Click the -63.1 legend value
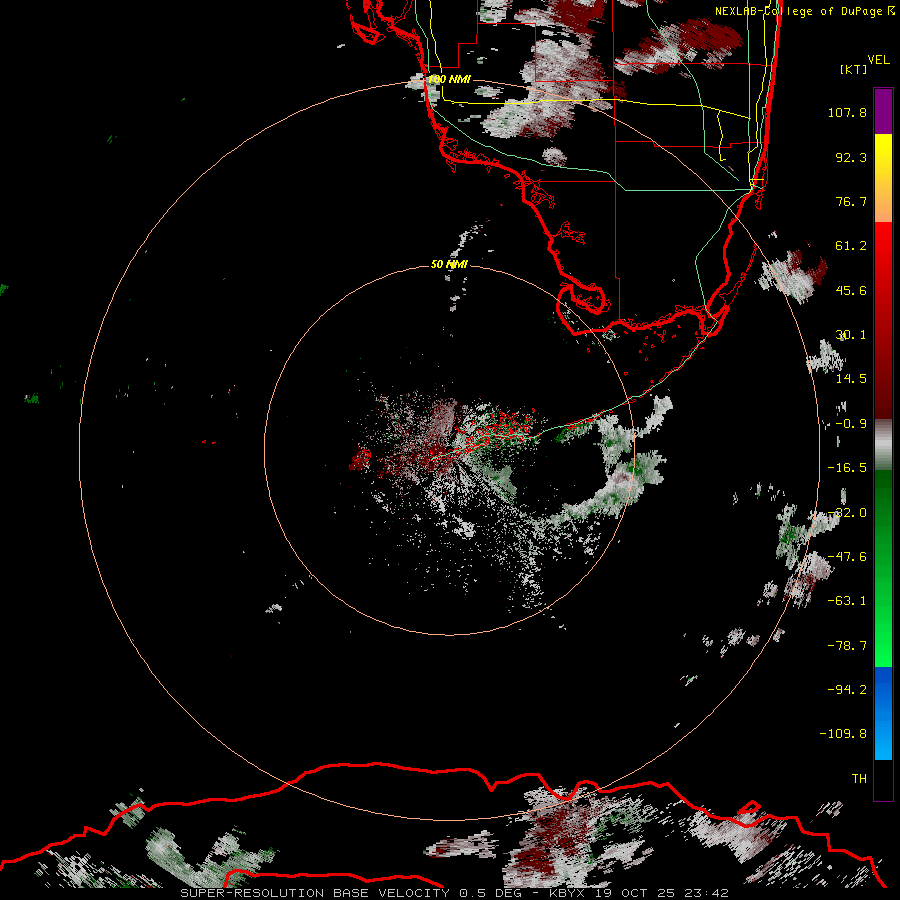900x900 pixels. 847,601
